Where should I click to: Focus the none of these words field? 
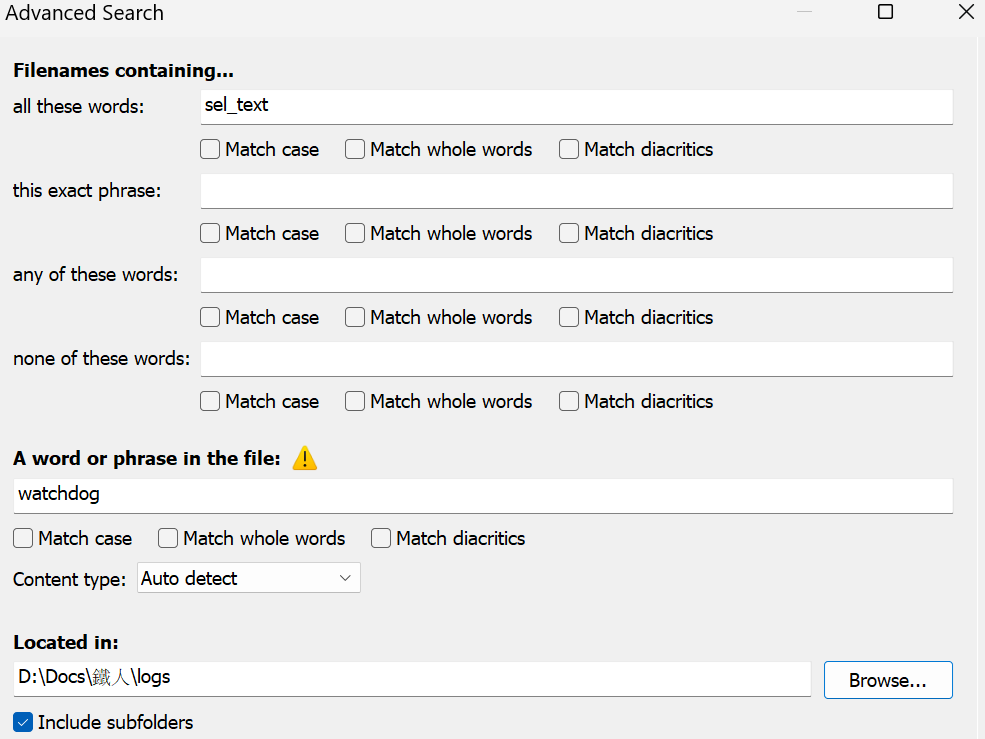coord(576,358)
